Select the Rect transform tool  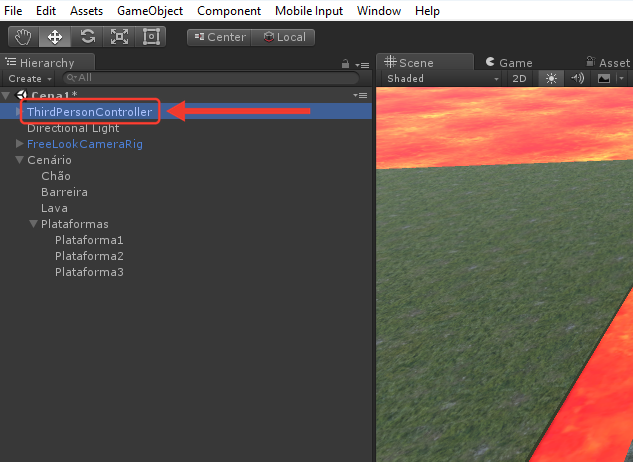tap(151, 37)
